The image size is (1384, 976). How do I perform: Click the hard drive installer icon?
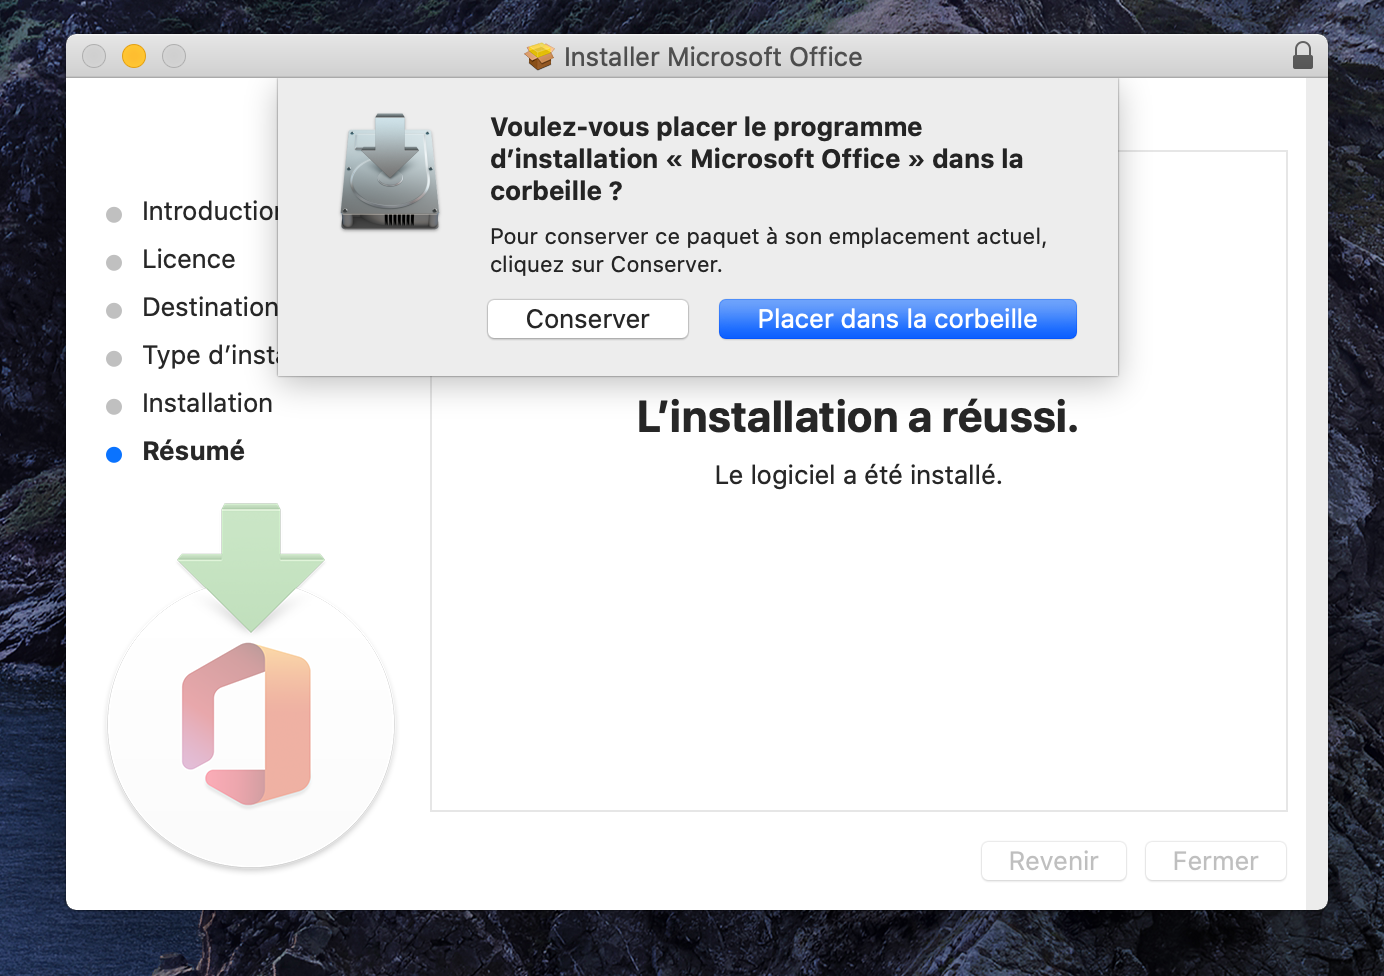(390, 172)
